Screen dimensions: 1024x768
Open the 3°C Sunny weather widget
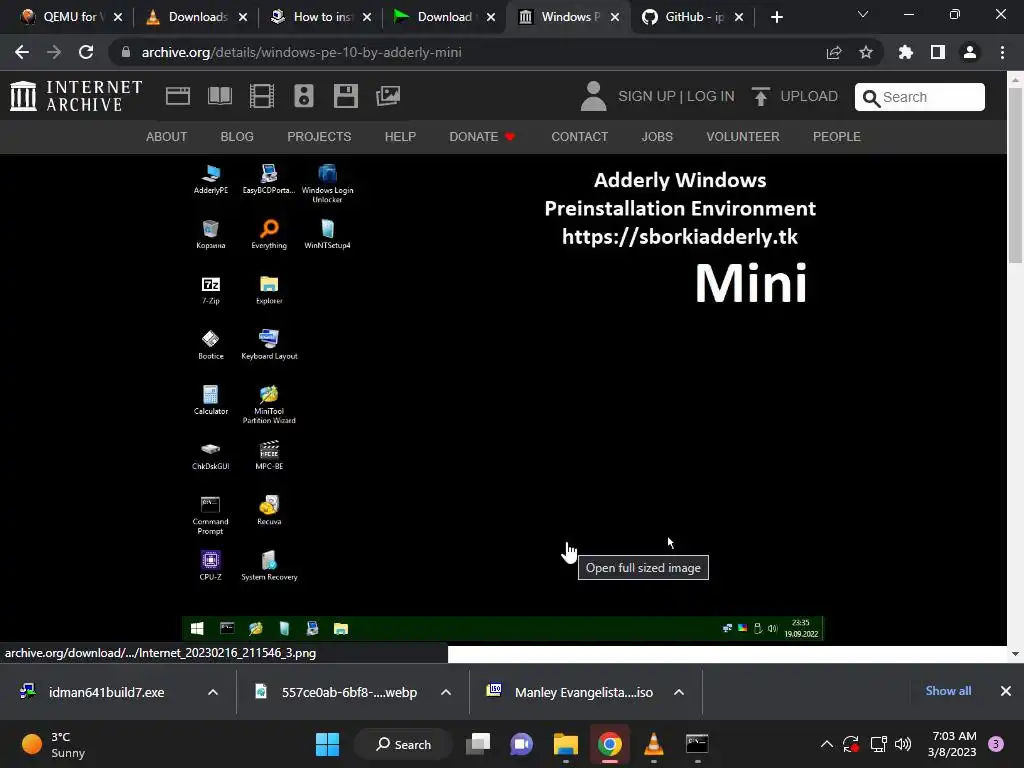[54, 744]
